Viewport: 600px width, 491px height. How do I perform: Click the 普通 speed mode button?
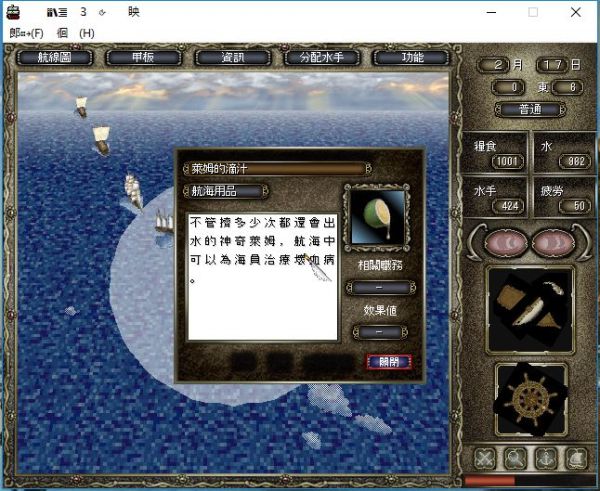(530, 109)
